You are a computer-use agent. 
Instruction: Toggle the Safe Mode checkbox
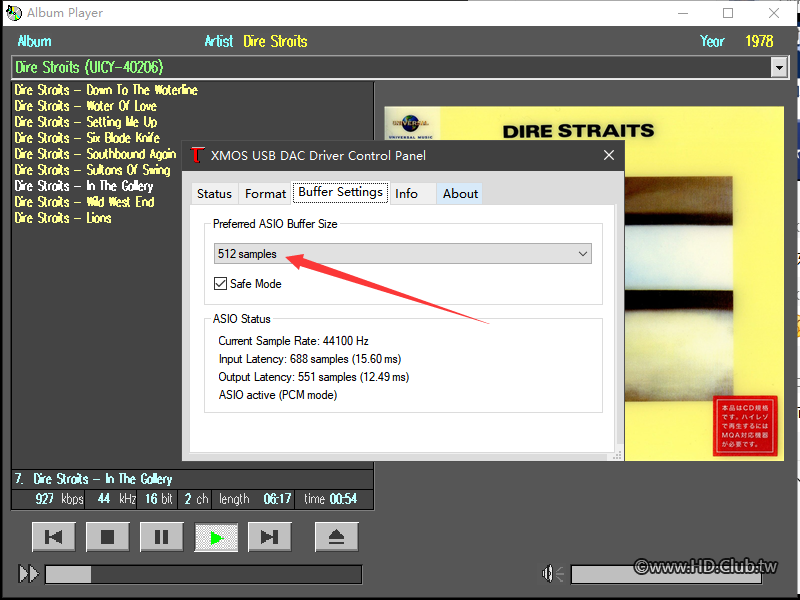[x=220, y=284]
